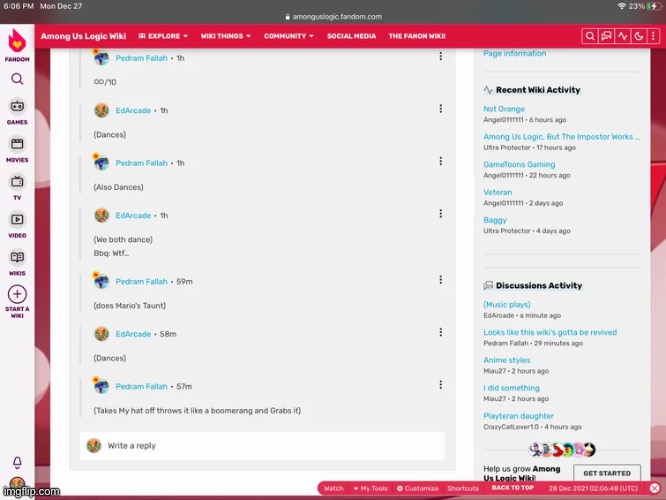Expand the Wiki Things dropdown

click(x=226, y=36)
